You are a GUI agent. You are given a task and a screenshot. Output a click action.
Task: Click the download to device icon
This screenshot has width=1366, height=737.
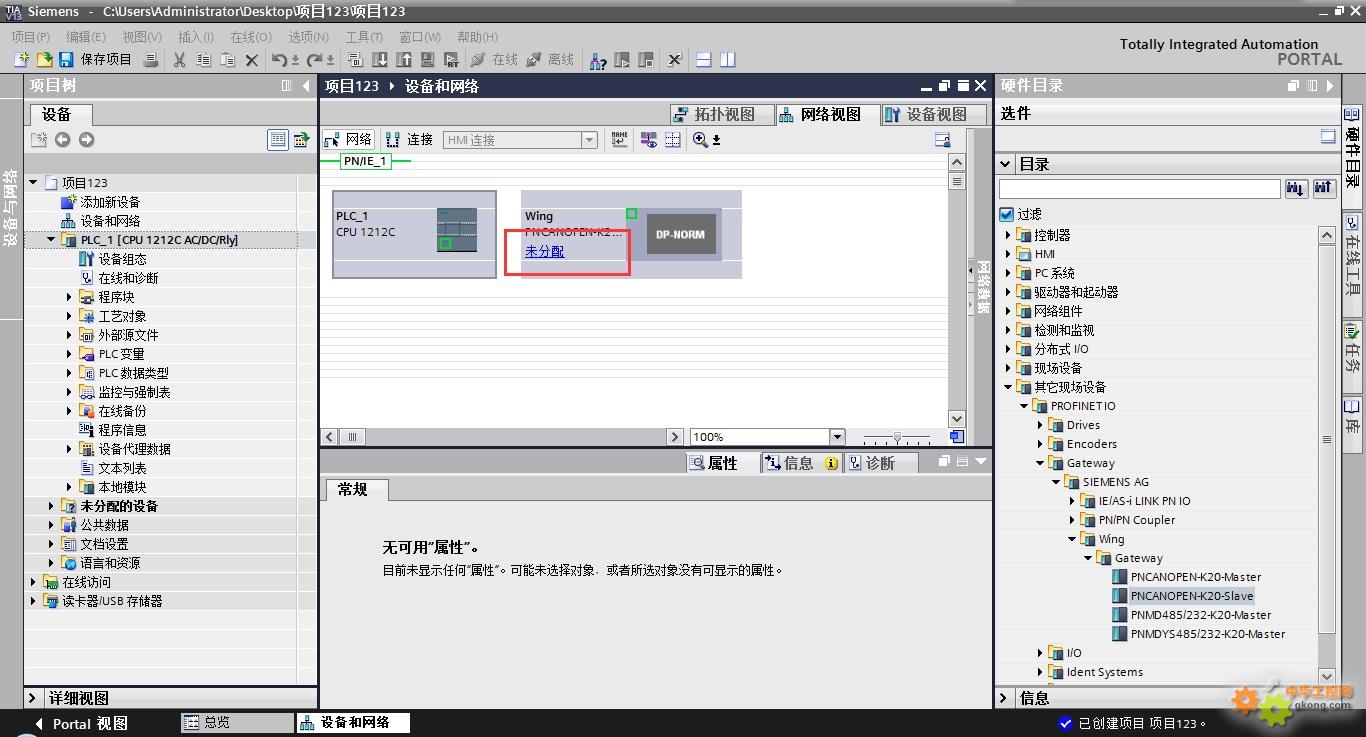380,60
